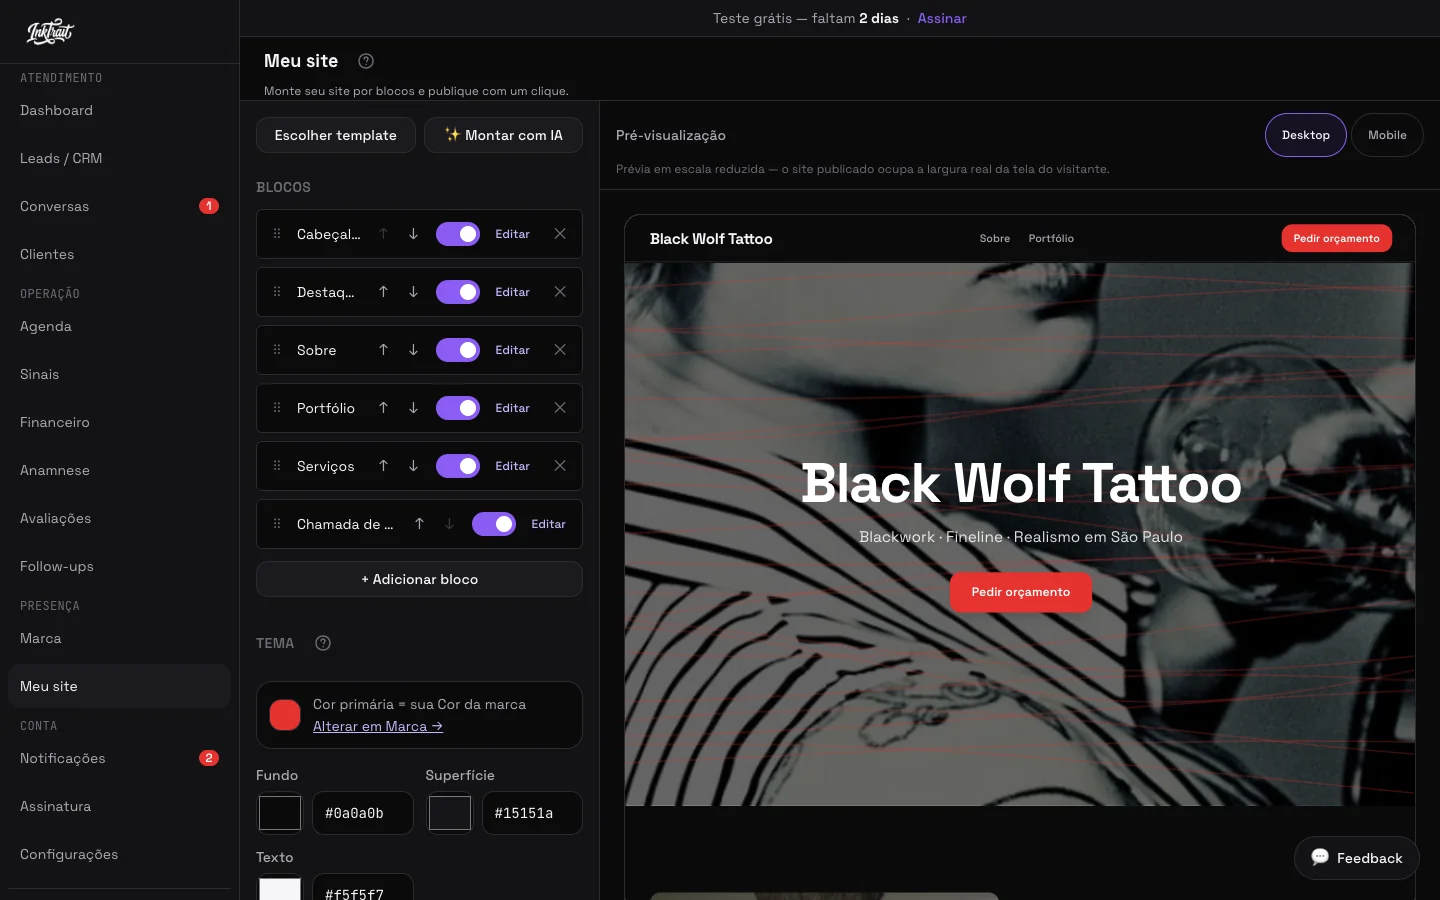1440x900 pixels.
Task: Move Sobre block down
Action: pyautogui.click(x=413, y=350)
